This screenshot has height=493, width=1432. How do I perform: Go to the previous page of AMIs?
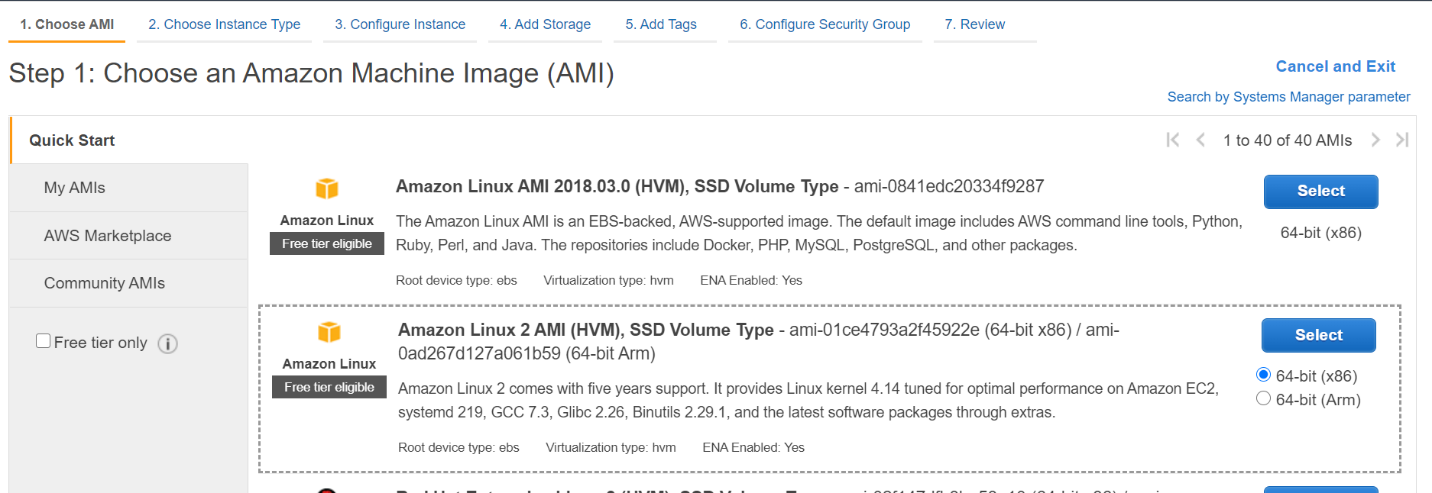click(x=1201, y=140)
